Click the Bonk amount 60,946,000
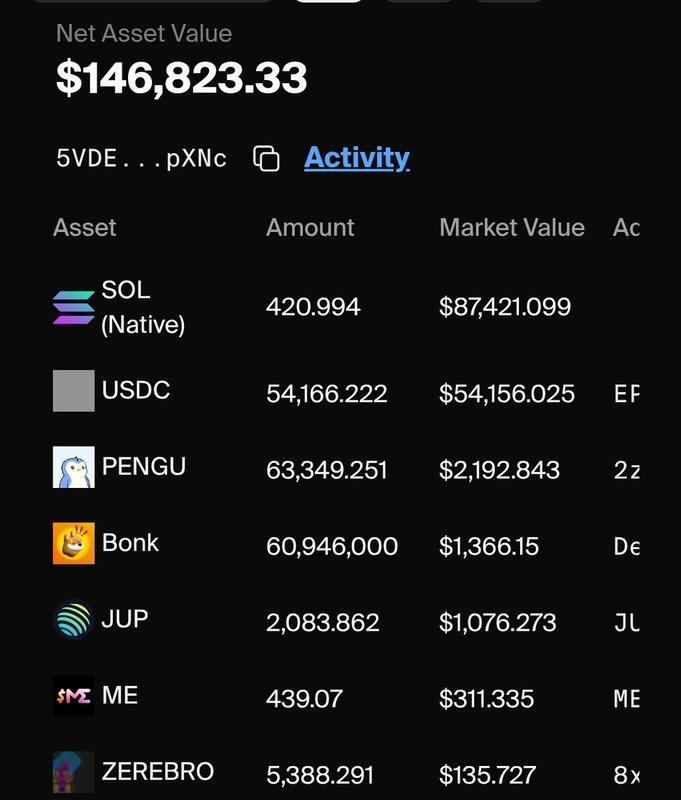681x800 pixels. tap(332, 546)
